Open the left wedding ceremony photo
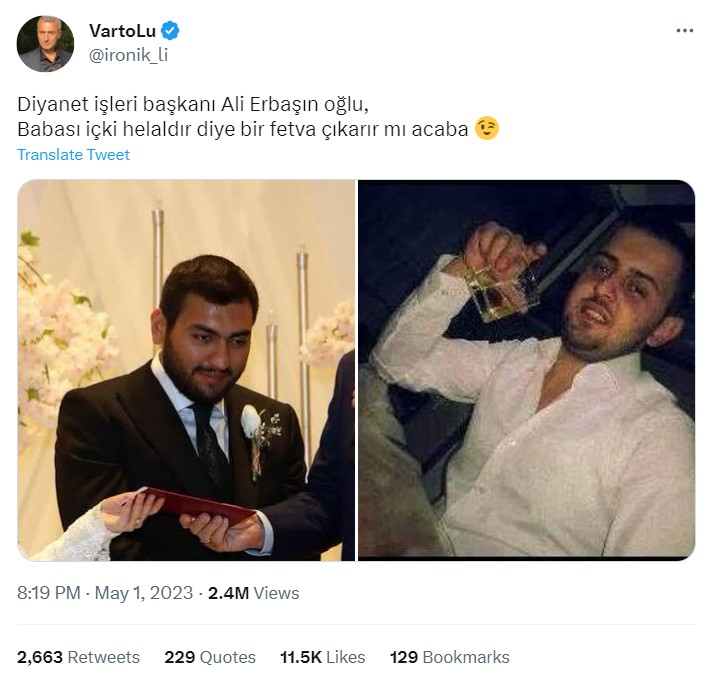 (186, 370)
